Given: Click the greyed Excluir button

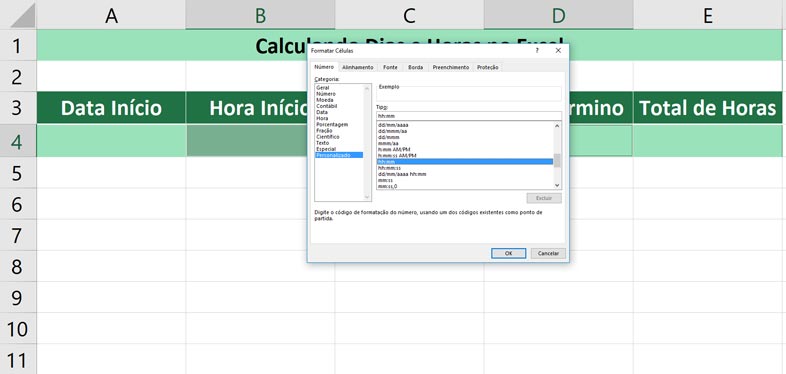Looking at the screenshot, I should pos(544,199).
